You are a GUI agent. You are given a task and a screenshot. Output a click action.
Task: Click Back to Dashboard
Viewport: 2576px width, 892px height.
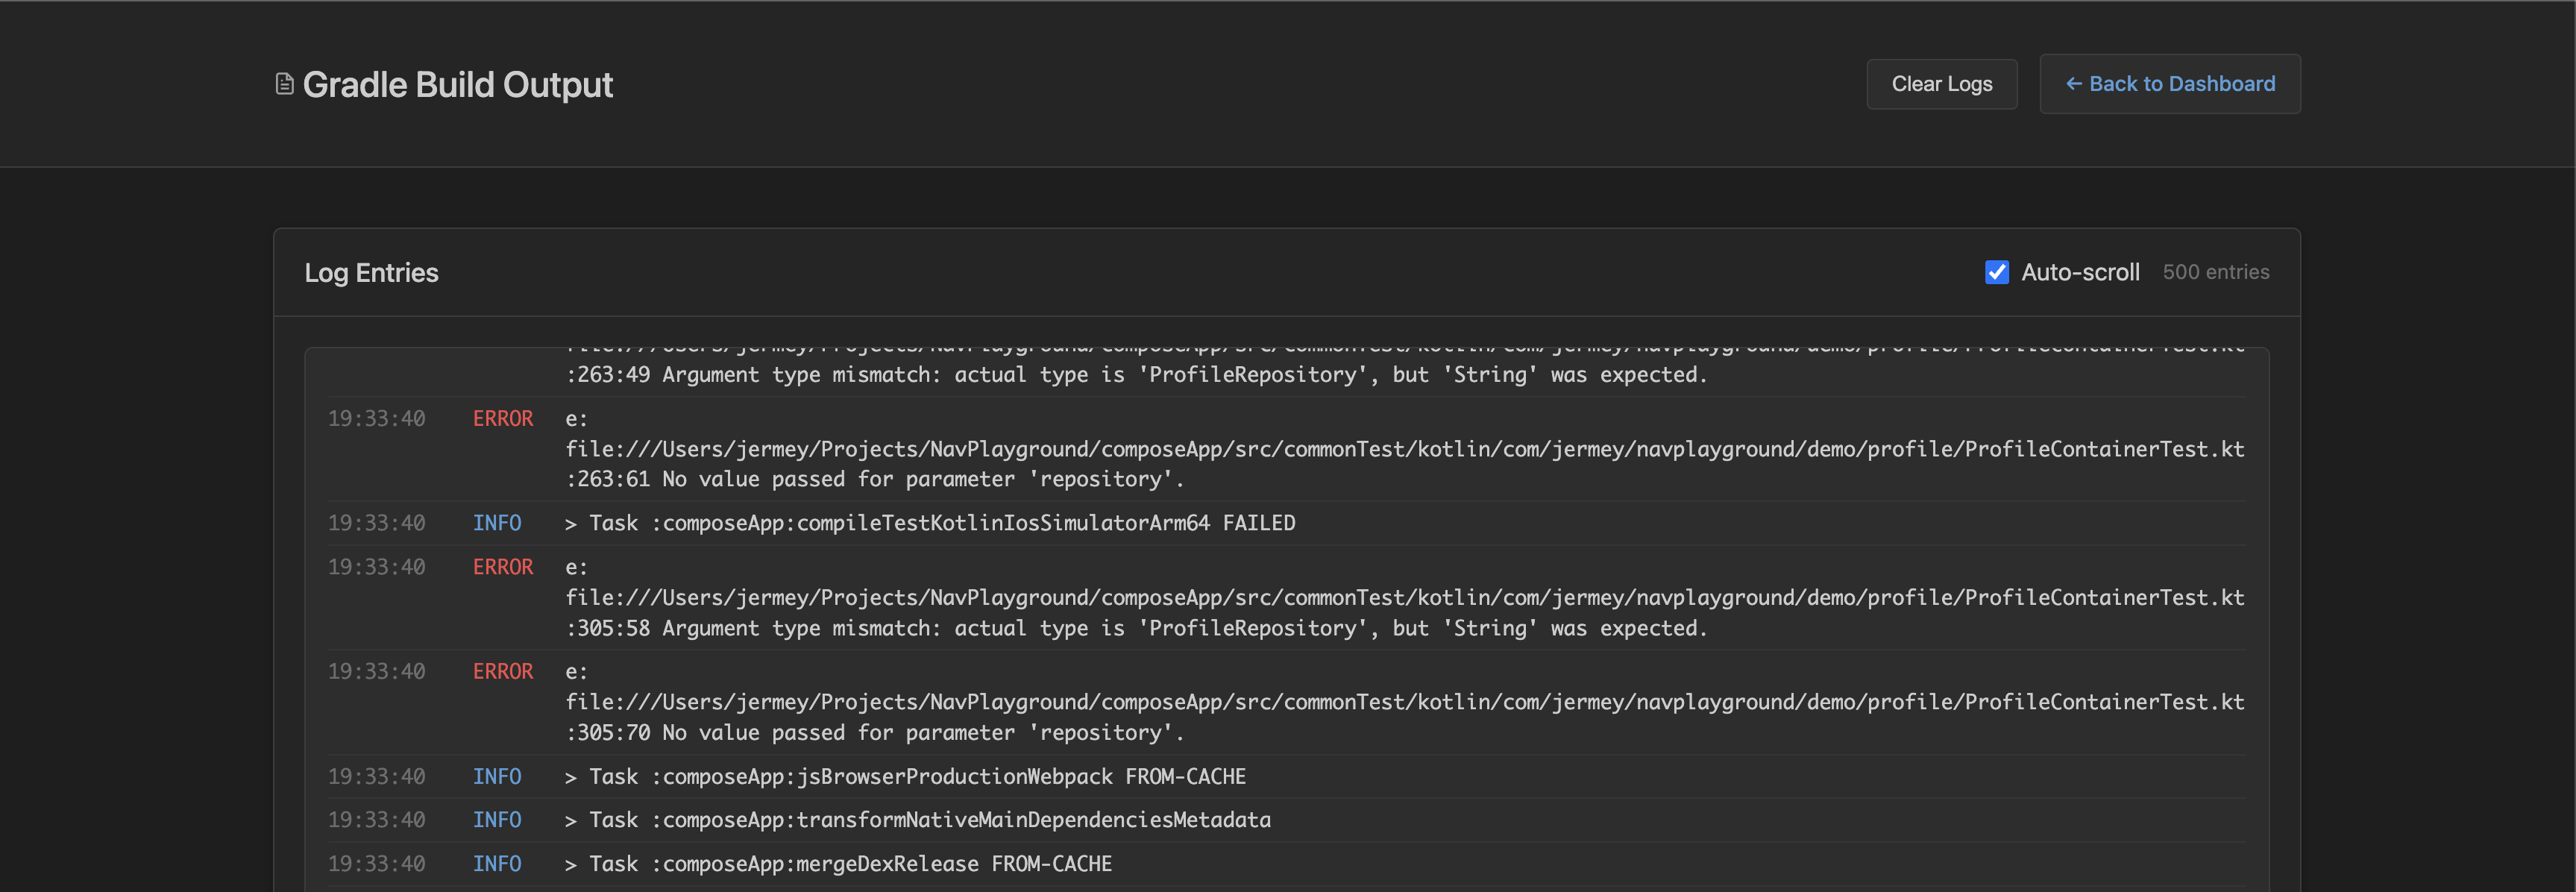coord(2169,84)
